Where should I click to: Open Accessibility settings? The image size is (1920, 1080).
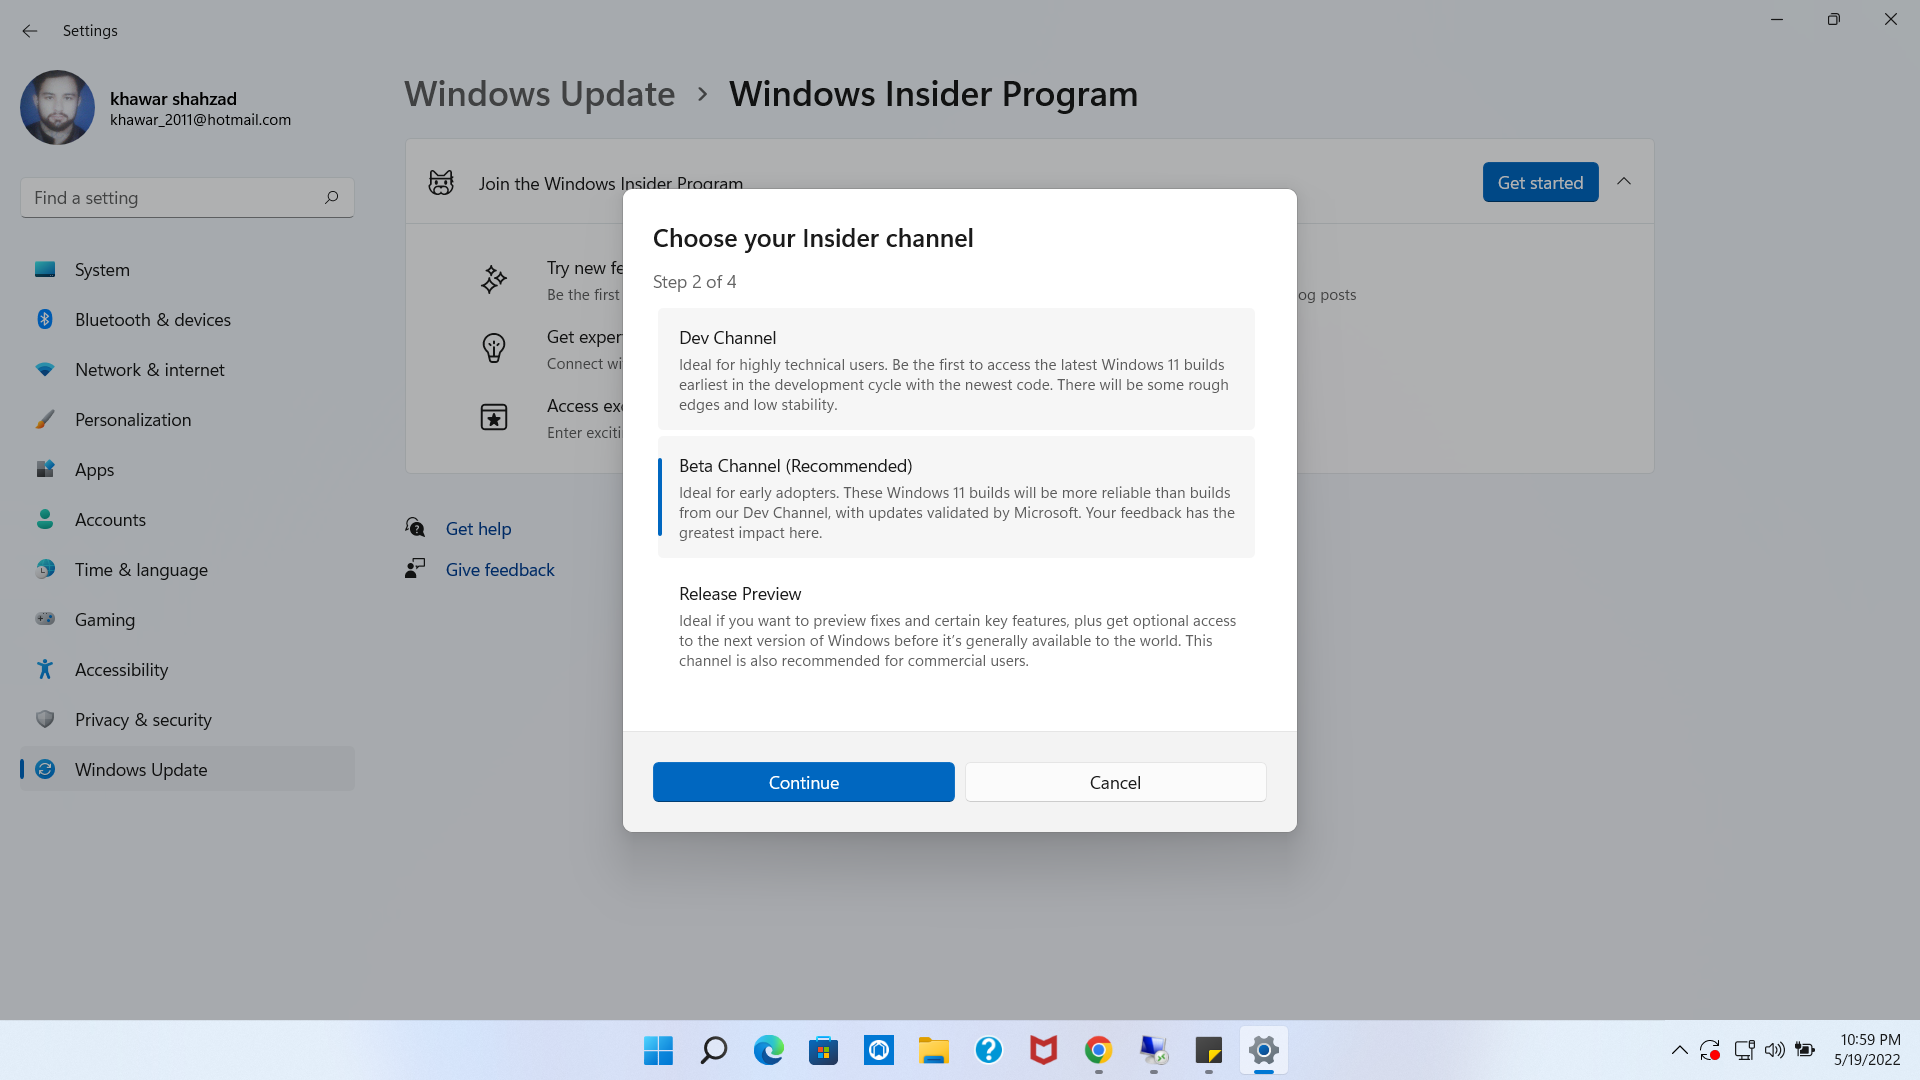tap(187, 670)
